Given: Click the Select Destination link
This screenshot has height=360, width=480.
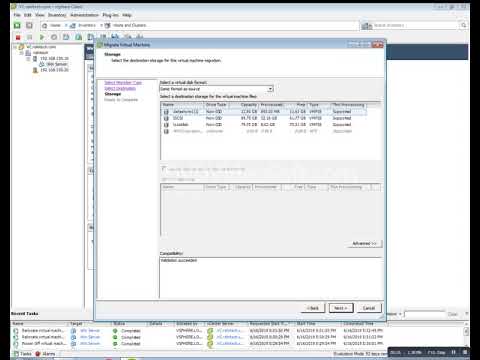Looking at the screenshot, I should point(120,88).
